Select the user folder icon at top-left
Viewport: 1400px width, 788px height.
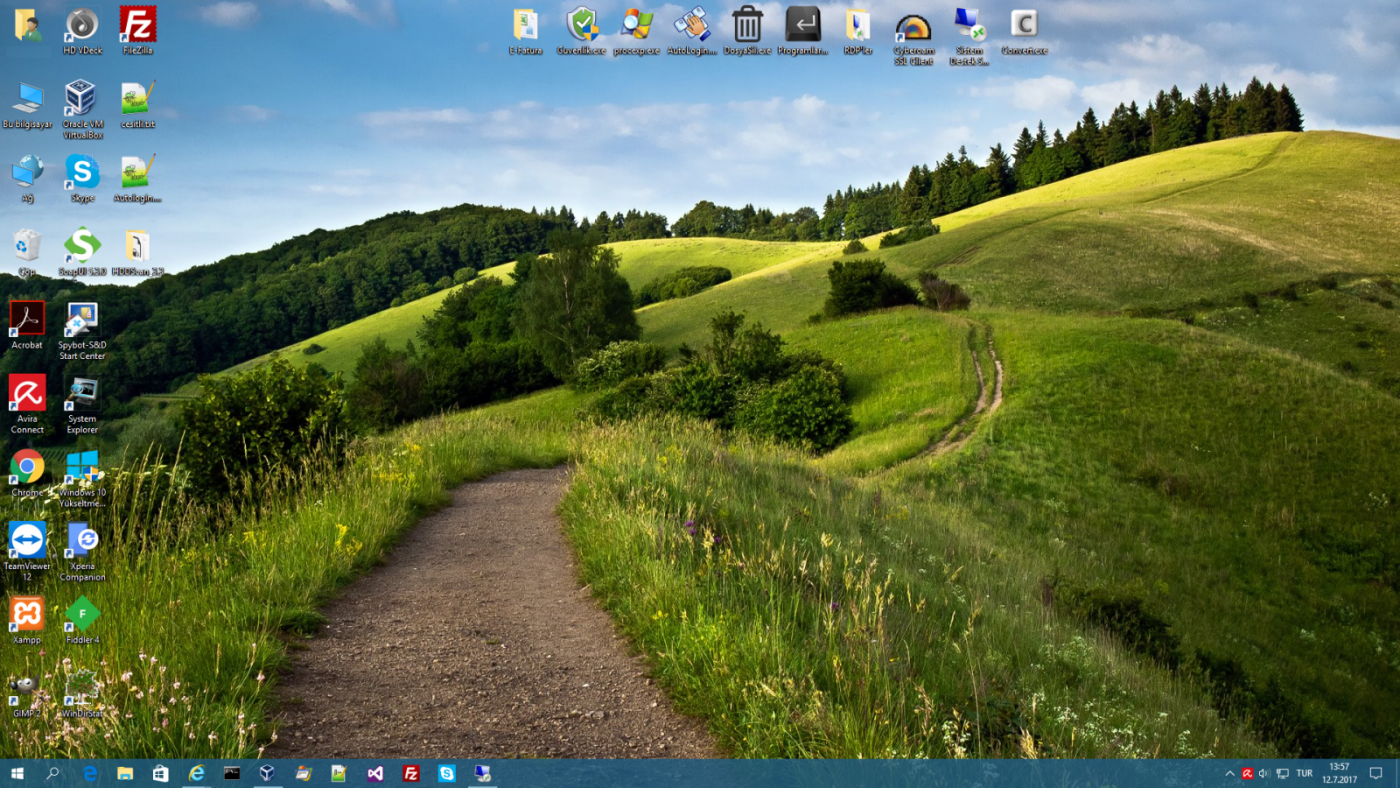(27, 24)
